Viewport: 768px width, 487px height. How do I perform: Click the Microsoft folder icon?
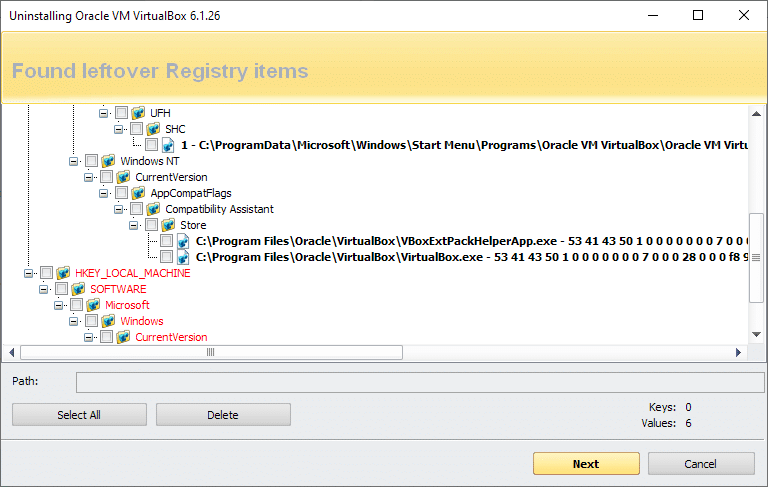pyautogui.click(x=93, y=305)
